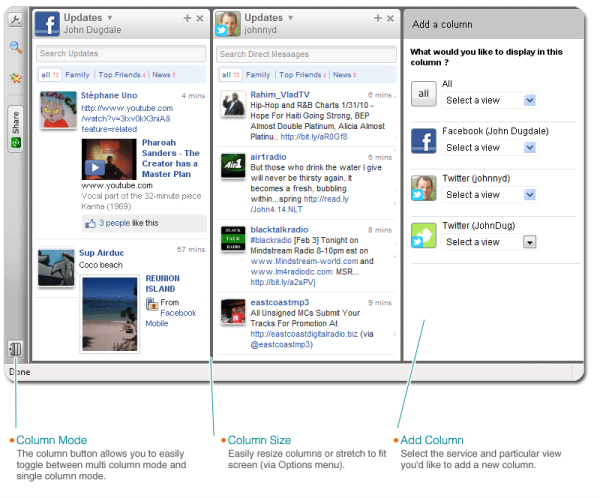Screen dimensions: 600x498
Task: Click the mobile upload icon beside 'From'
Action: point(152,304)
